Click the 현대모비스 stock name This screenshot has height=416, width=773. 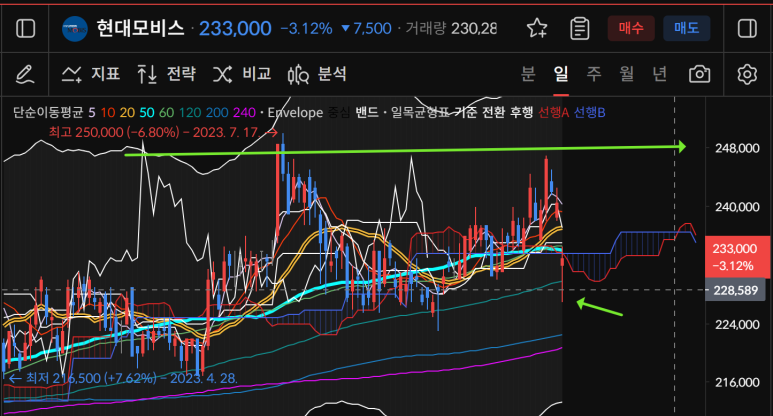(140, 29)
